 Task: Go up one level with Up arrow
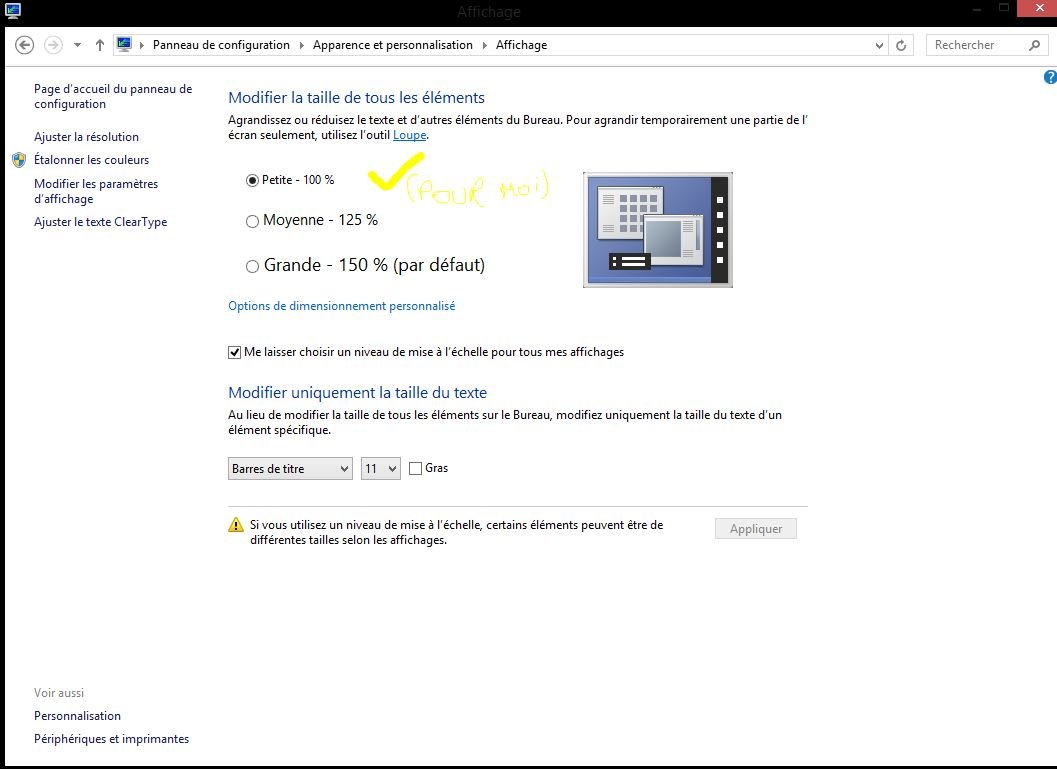point(100,45)
